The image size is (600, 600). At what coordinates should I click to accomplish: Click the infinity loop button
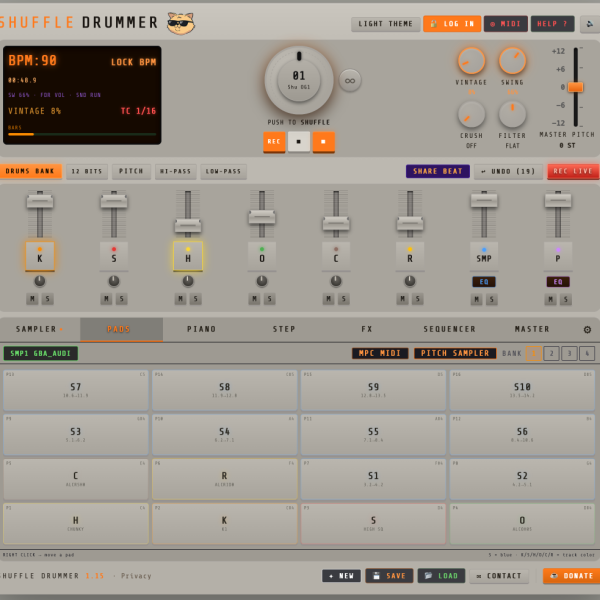tap(350, 80)
